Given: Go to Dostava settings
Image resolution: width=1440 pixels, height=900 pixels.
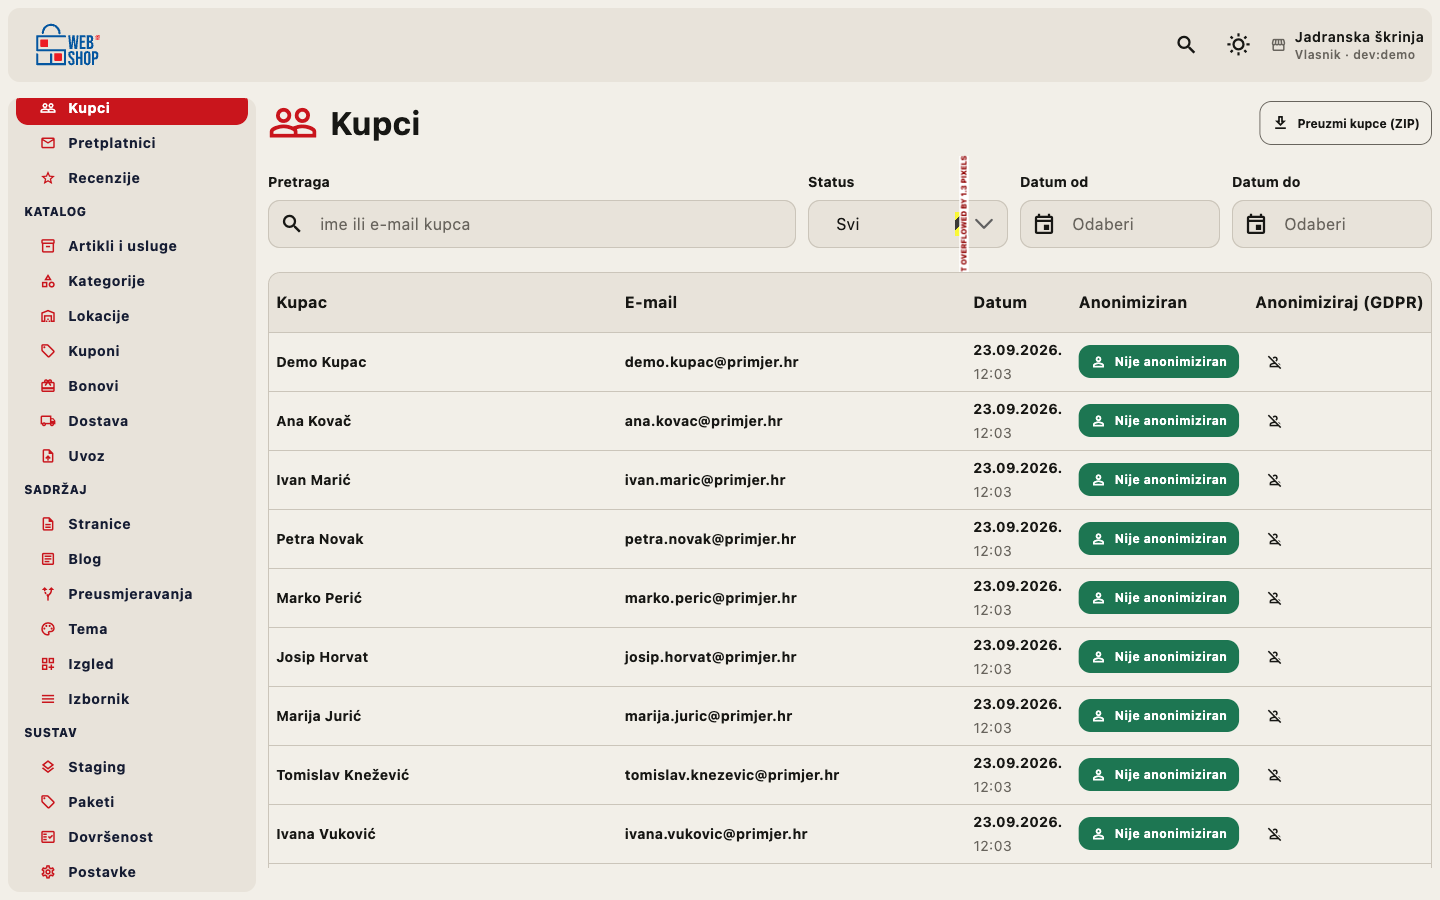Looking at the screenshot, I should [132, 421].
